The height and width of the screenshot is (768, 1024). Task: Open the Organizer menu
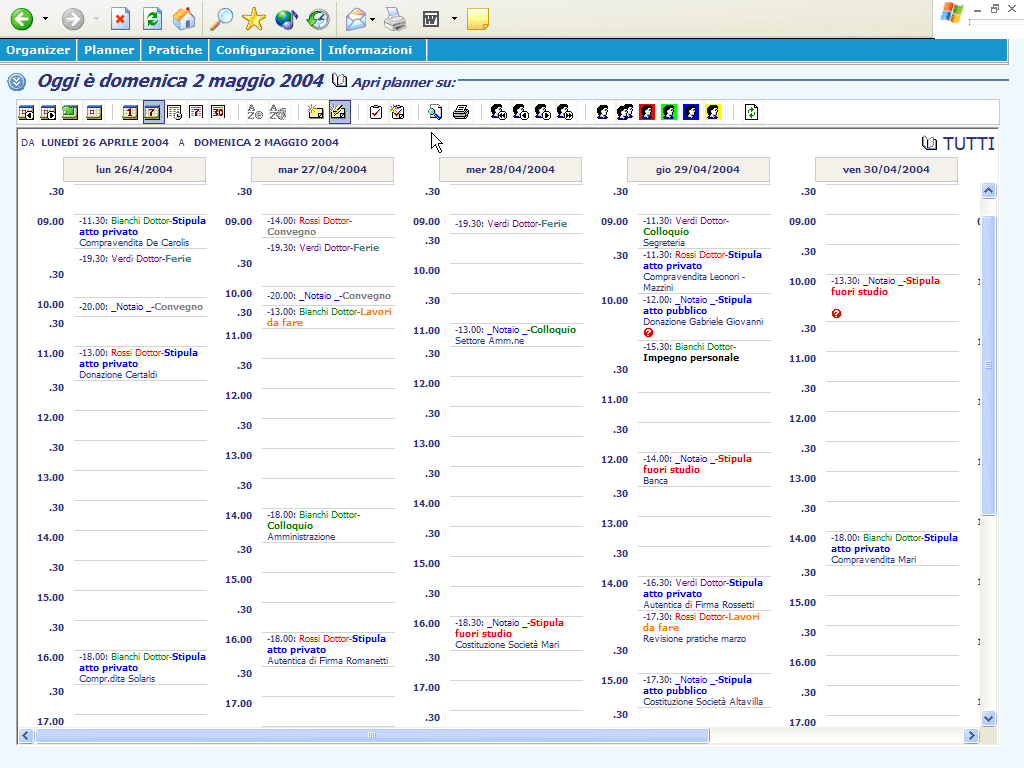tap(38, 50)
